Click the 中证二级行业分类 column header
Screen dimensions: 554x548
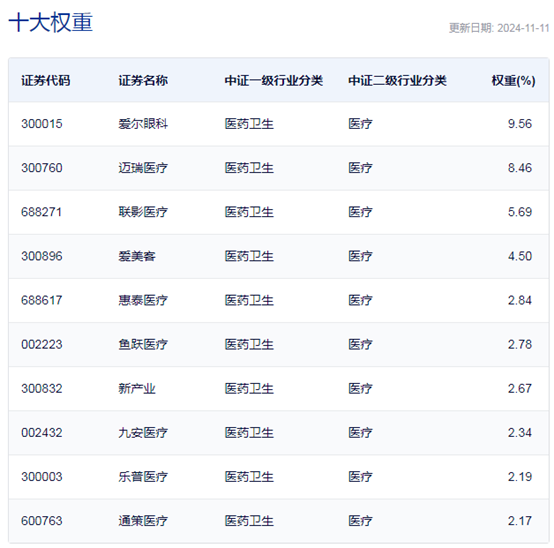click(397, 81)
